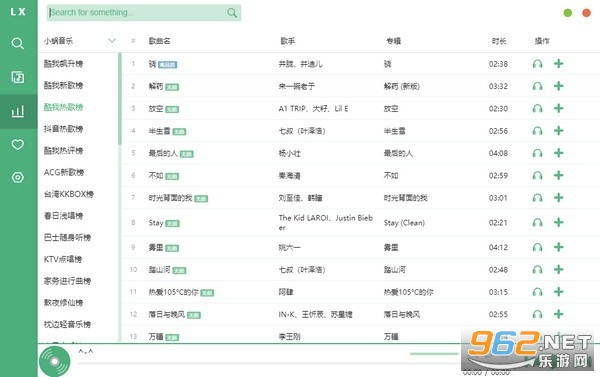Add song 5 最后的人 to a list
The width and height of the screenshot is (600, 377).
[x=559, y=153]
